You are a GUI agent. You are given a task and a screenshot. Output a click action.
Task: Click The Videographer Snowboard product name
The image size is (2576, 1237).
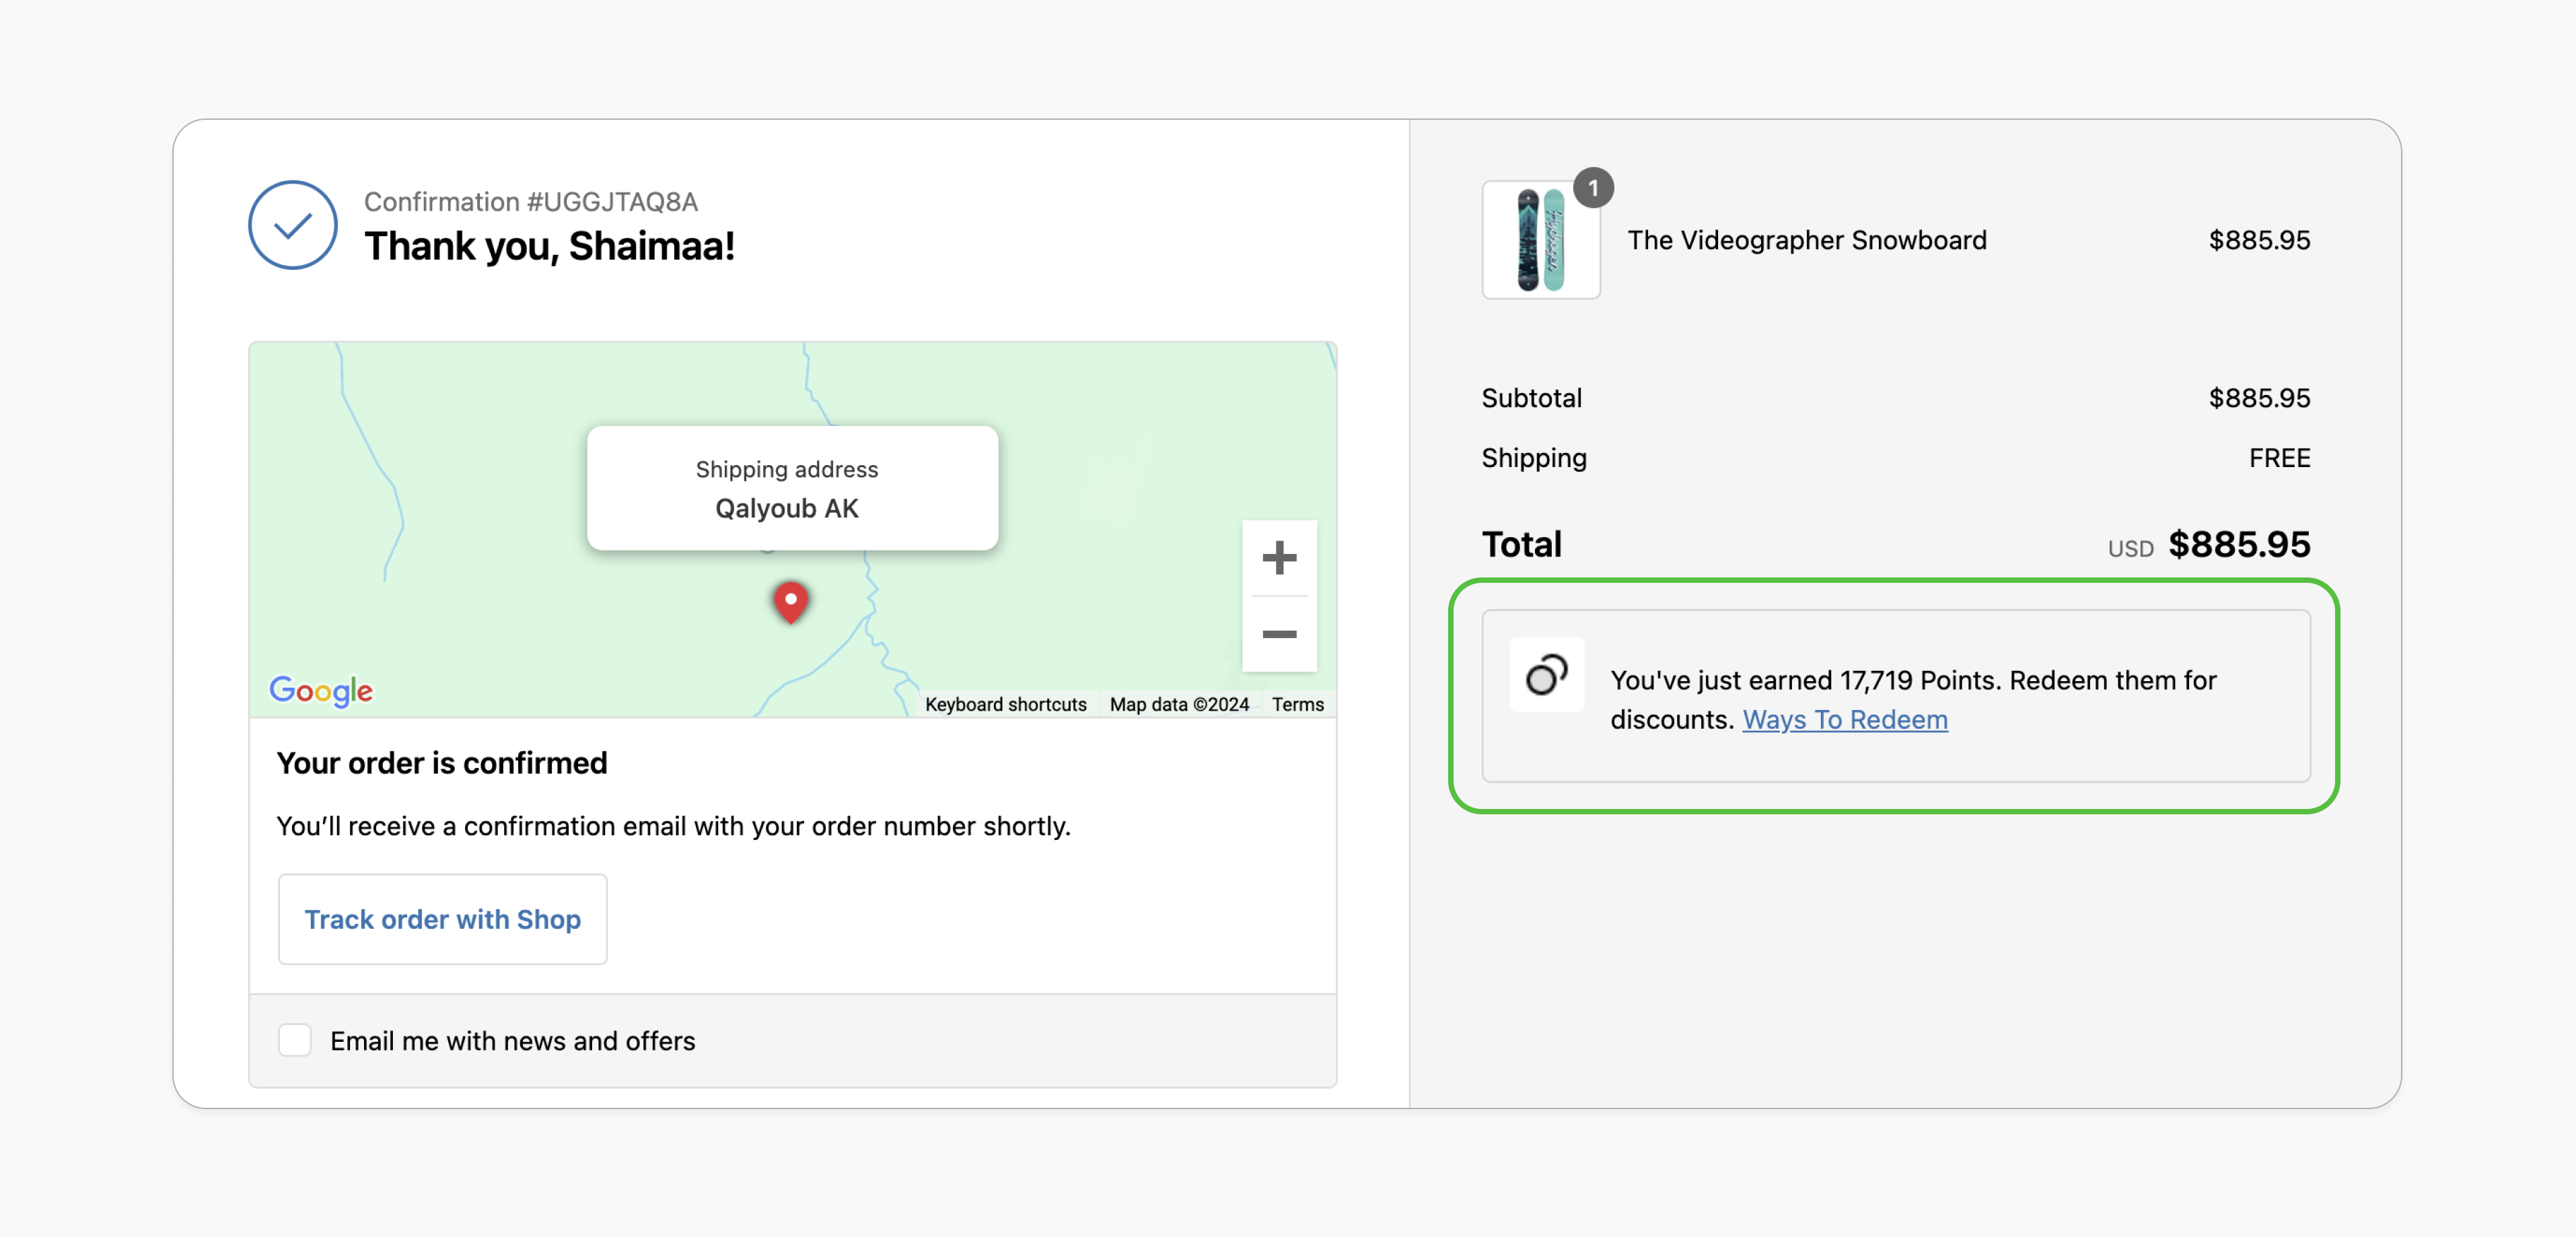pyautogui.click(x=1806, y=240)
